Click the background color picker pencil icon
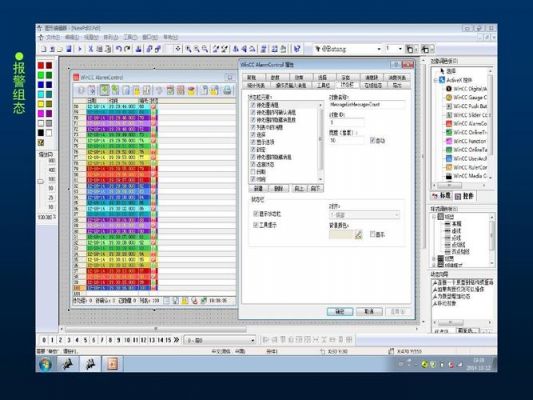The height and width of the screenshot is (400, 533). [358, 234]
